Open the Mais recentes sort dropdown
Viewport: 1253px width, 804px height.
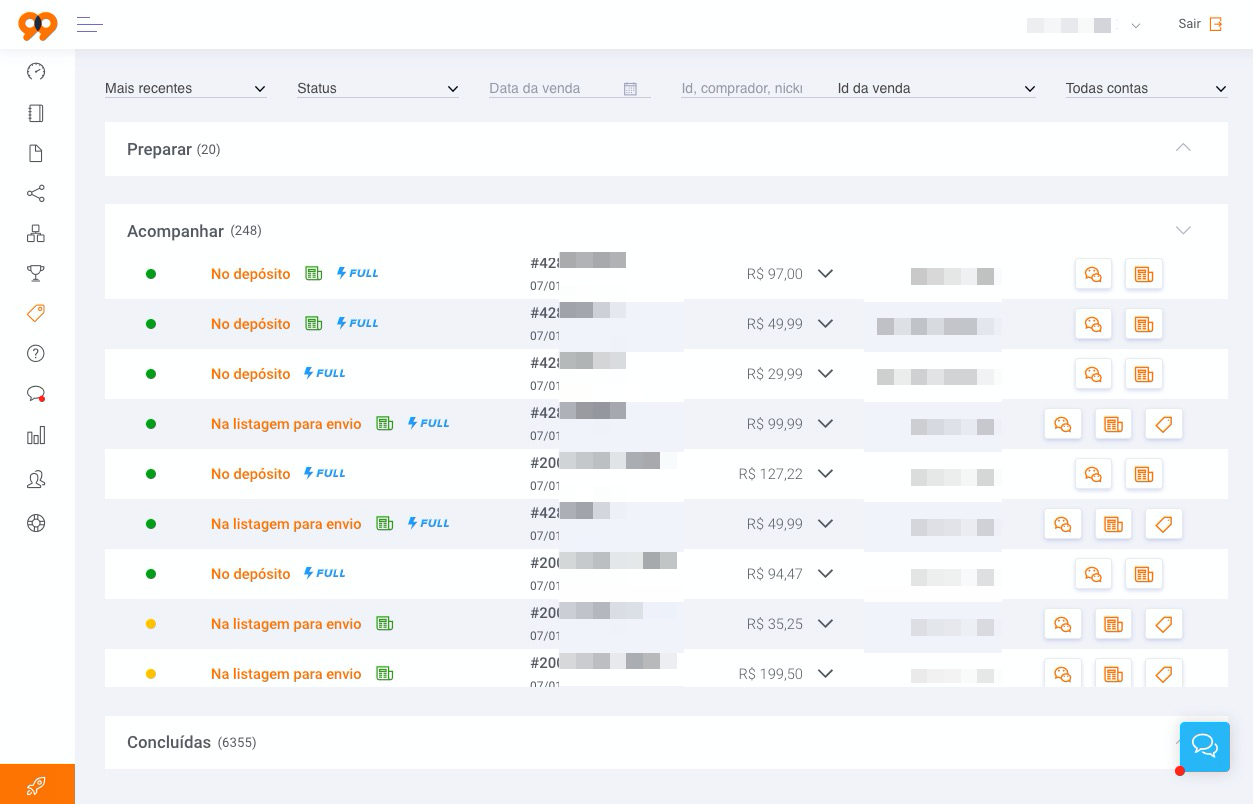186,88
